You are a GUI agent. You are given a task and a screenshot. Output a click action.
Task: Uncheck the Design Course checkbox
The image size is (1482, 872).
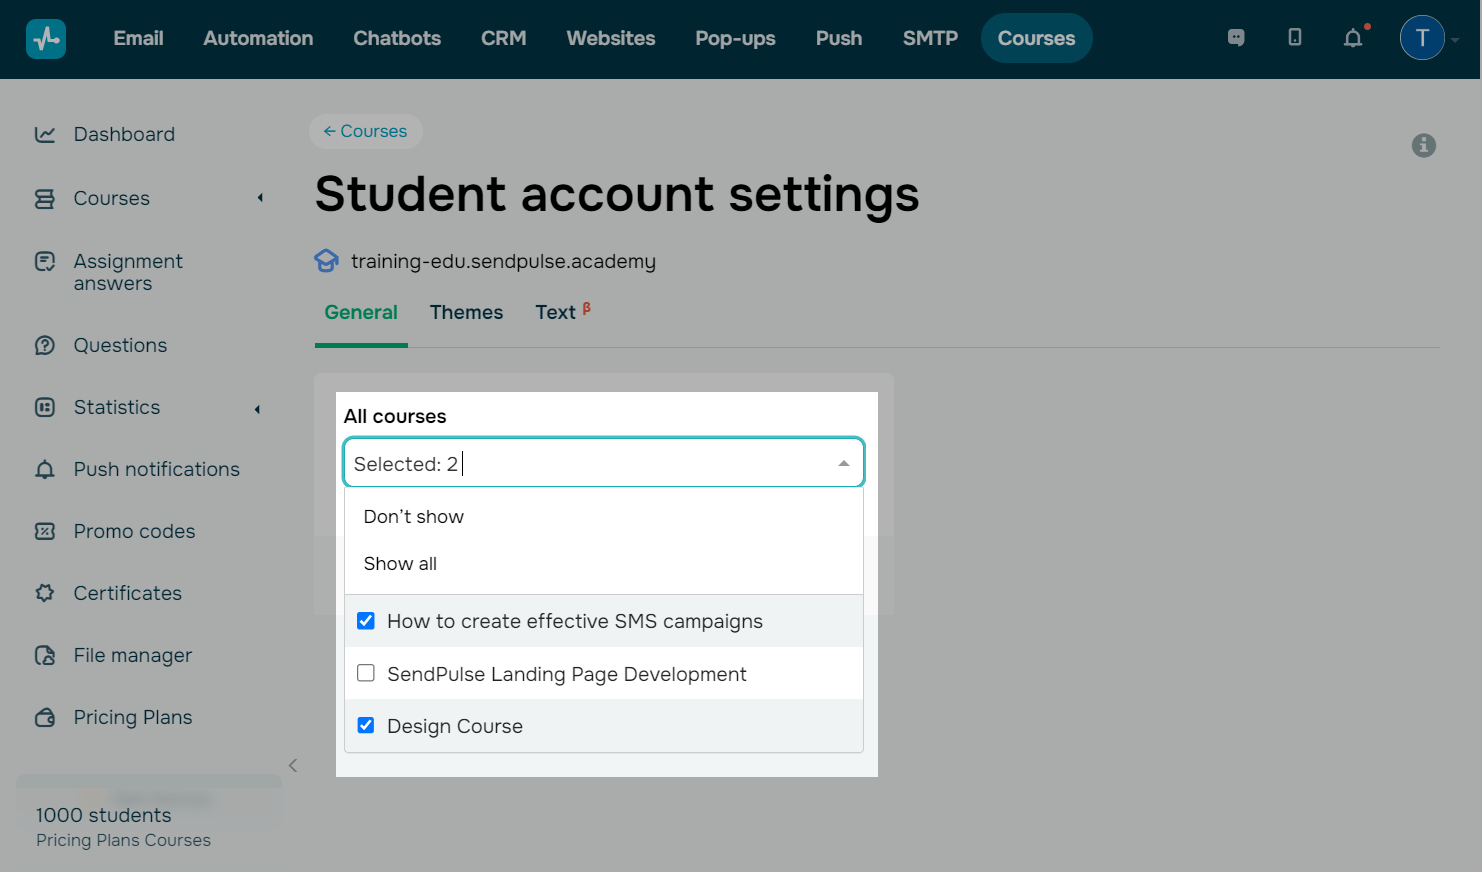coord(366,725)
